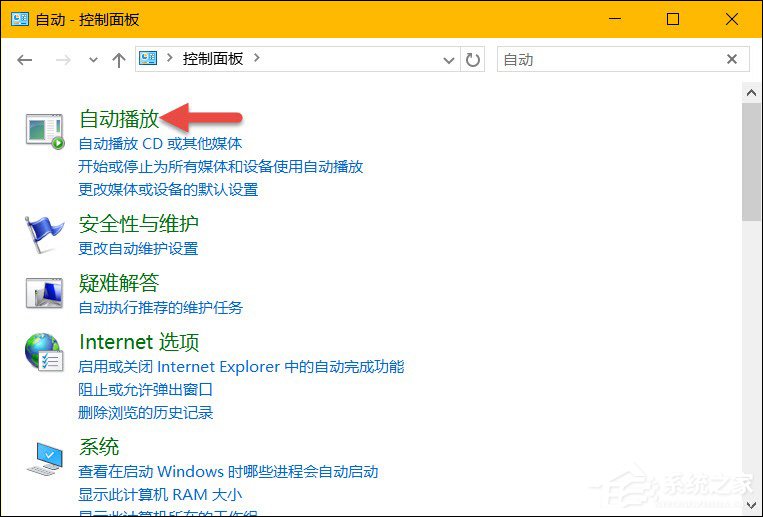Open 开始或停止为所有媒体和设备使用自动播放
Screen dimensions: 763x517
click(x=220, y=166)
